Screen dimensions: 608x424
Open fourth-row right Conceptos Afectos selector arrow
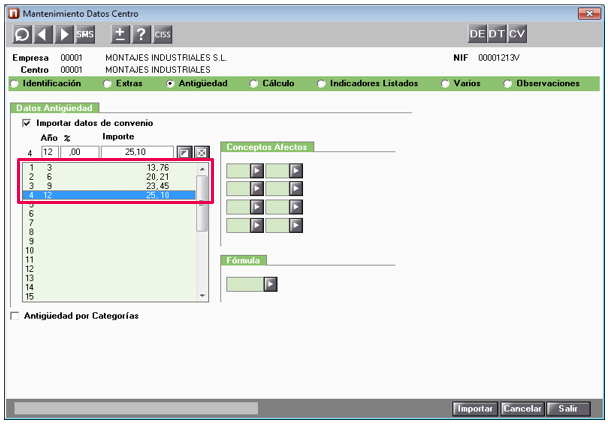point(296,225)
